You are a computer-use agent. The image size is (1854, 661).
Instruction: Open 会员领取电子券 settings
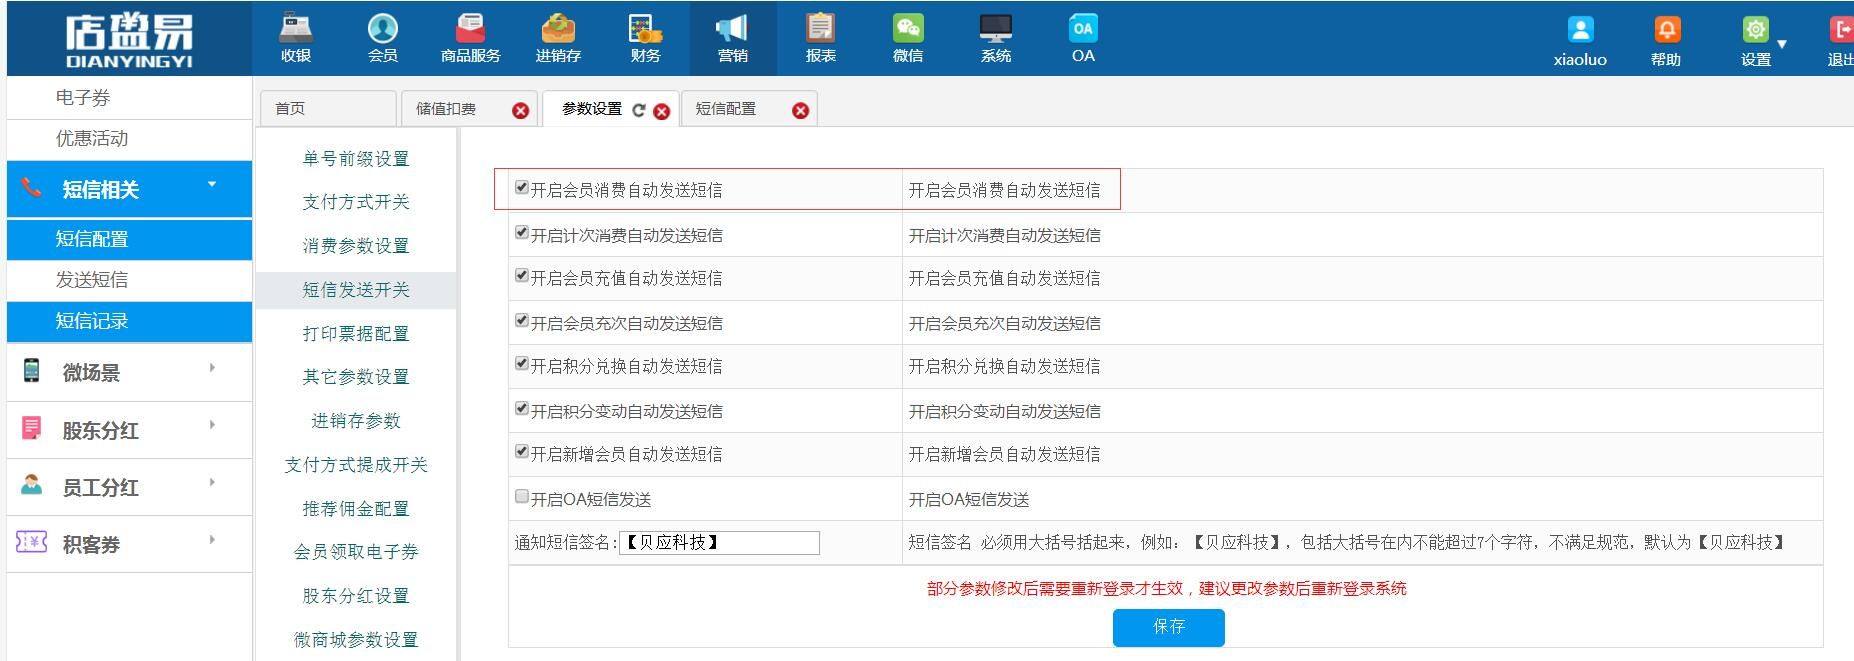click(356, 552)
